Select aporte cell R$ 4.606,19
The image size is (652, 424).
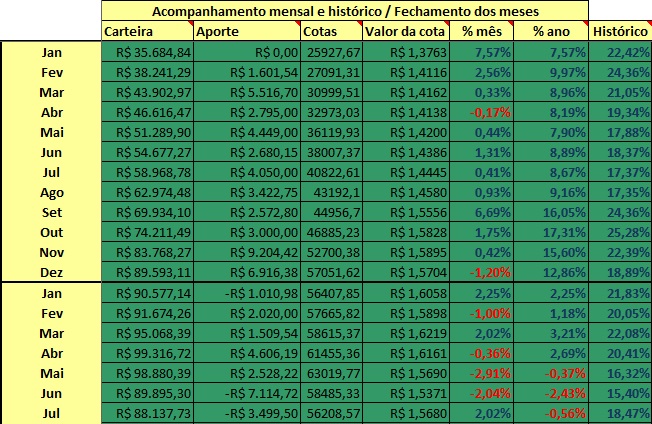coord(247,353)
